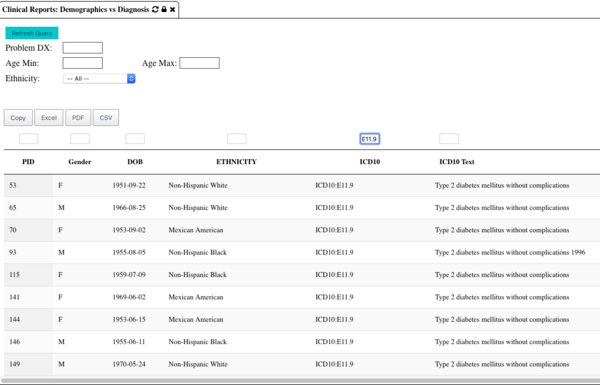Click DOB 1953-06-15 cell
600x385 pixels.
tap(129, 319)
